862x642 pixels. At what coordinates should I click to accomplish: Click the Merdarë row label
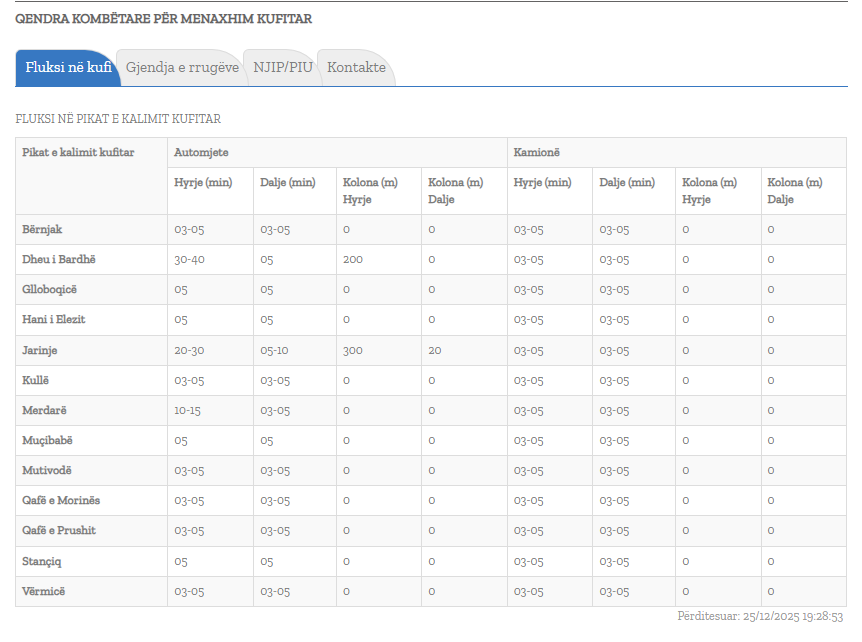(45, 411)
